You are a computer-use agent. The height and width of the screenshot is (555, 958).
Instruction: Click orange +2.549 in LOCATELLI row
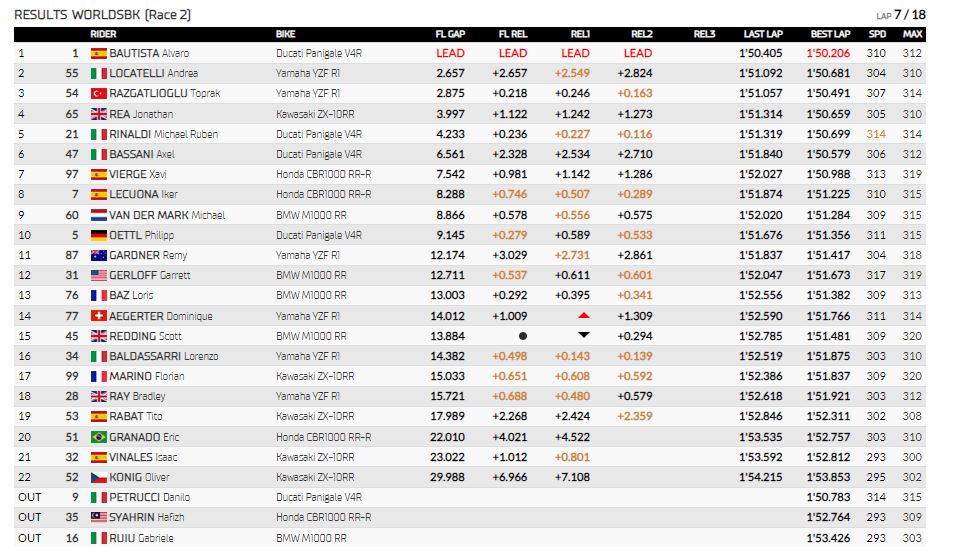tap(572, 73)
